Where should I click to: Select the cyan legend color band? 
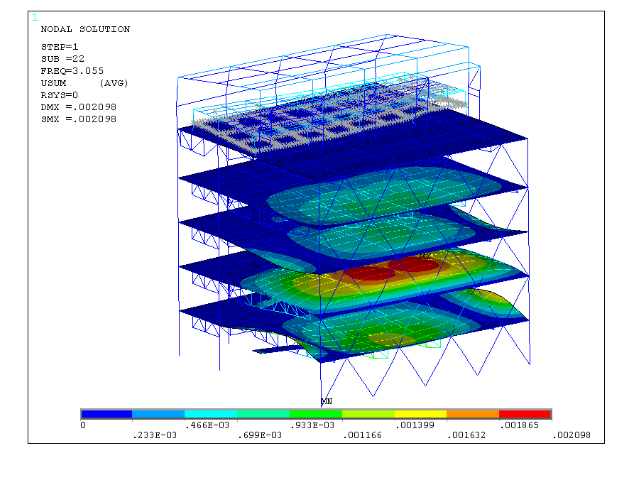[x=211, y=413]
